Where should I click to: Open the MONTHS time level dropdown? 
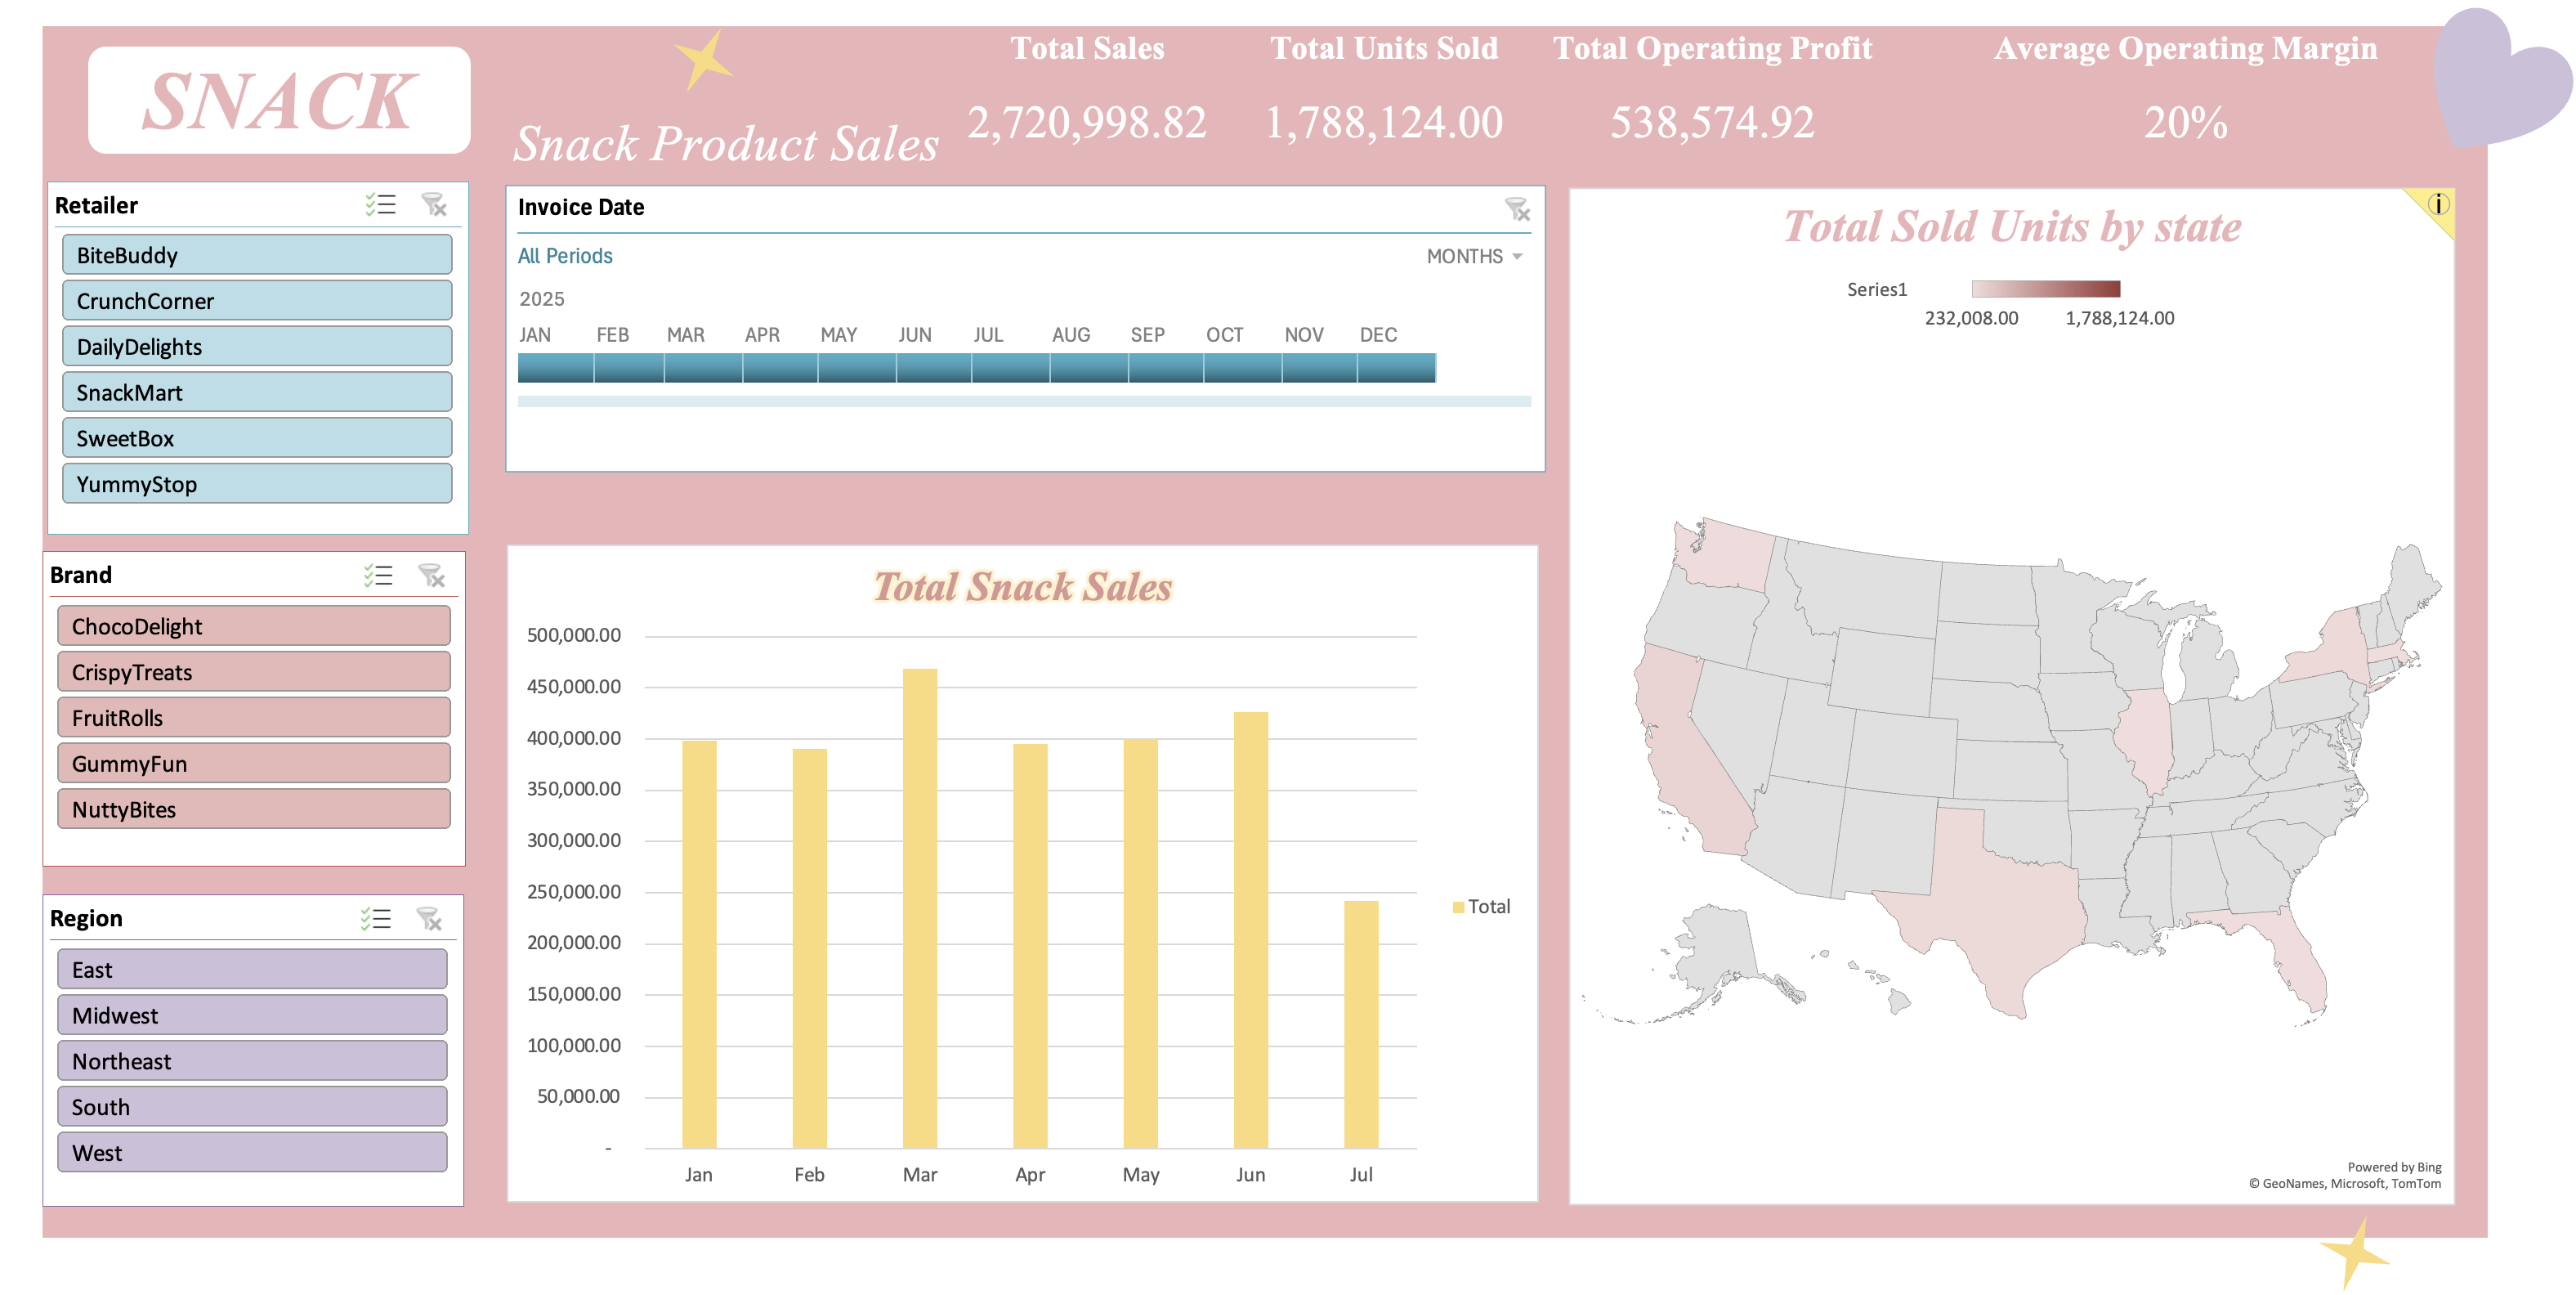pyautogui.click(x=1474, y=256)
